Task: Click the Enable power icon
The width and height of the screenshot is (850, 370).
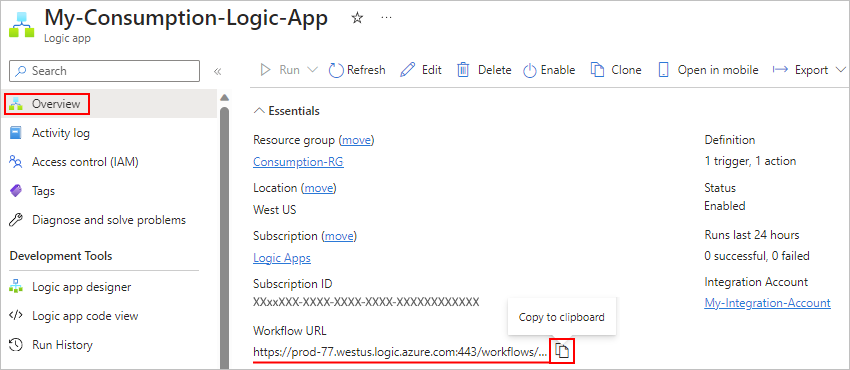Action: (x=529, y=70)
